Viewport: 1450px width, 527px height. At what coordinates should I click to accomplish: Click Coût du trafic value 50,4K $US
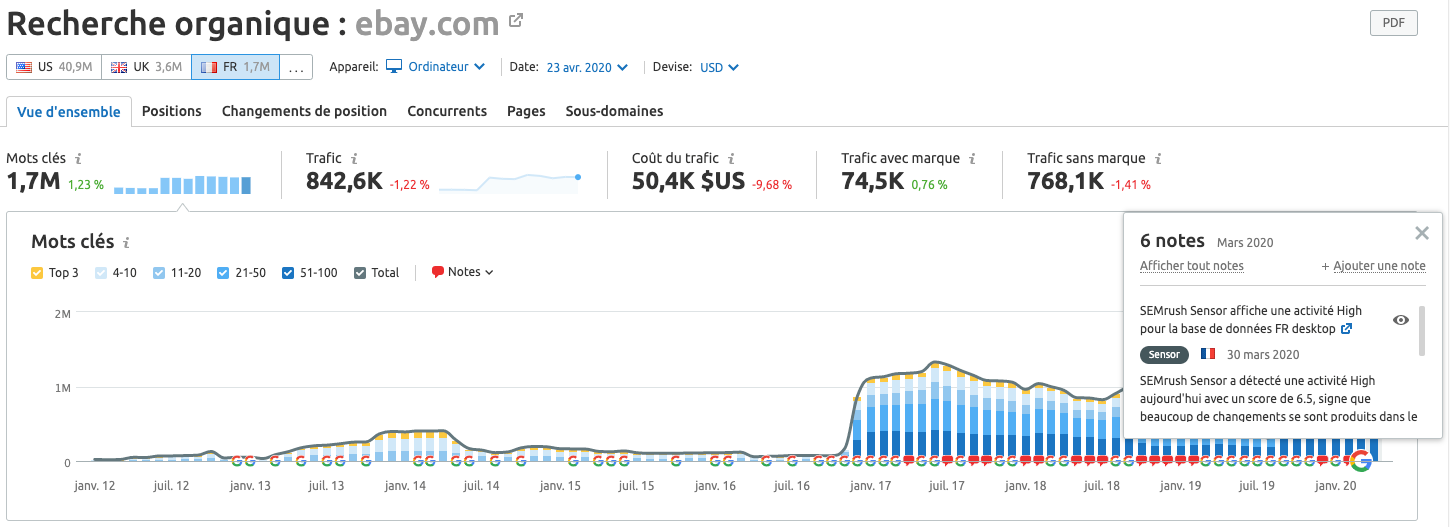688,181
